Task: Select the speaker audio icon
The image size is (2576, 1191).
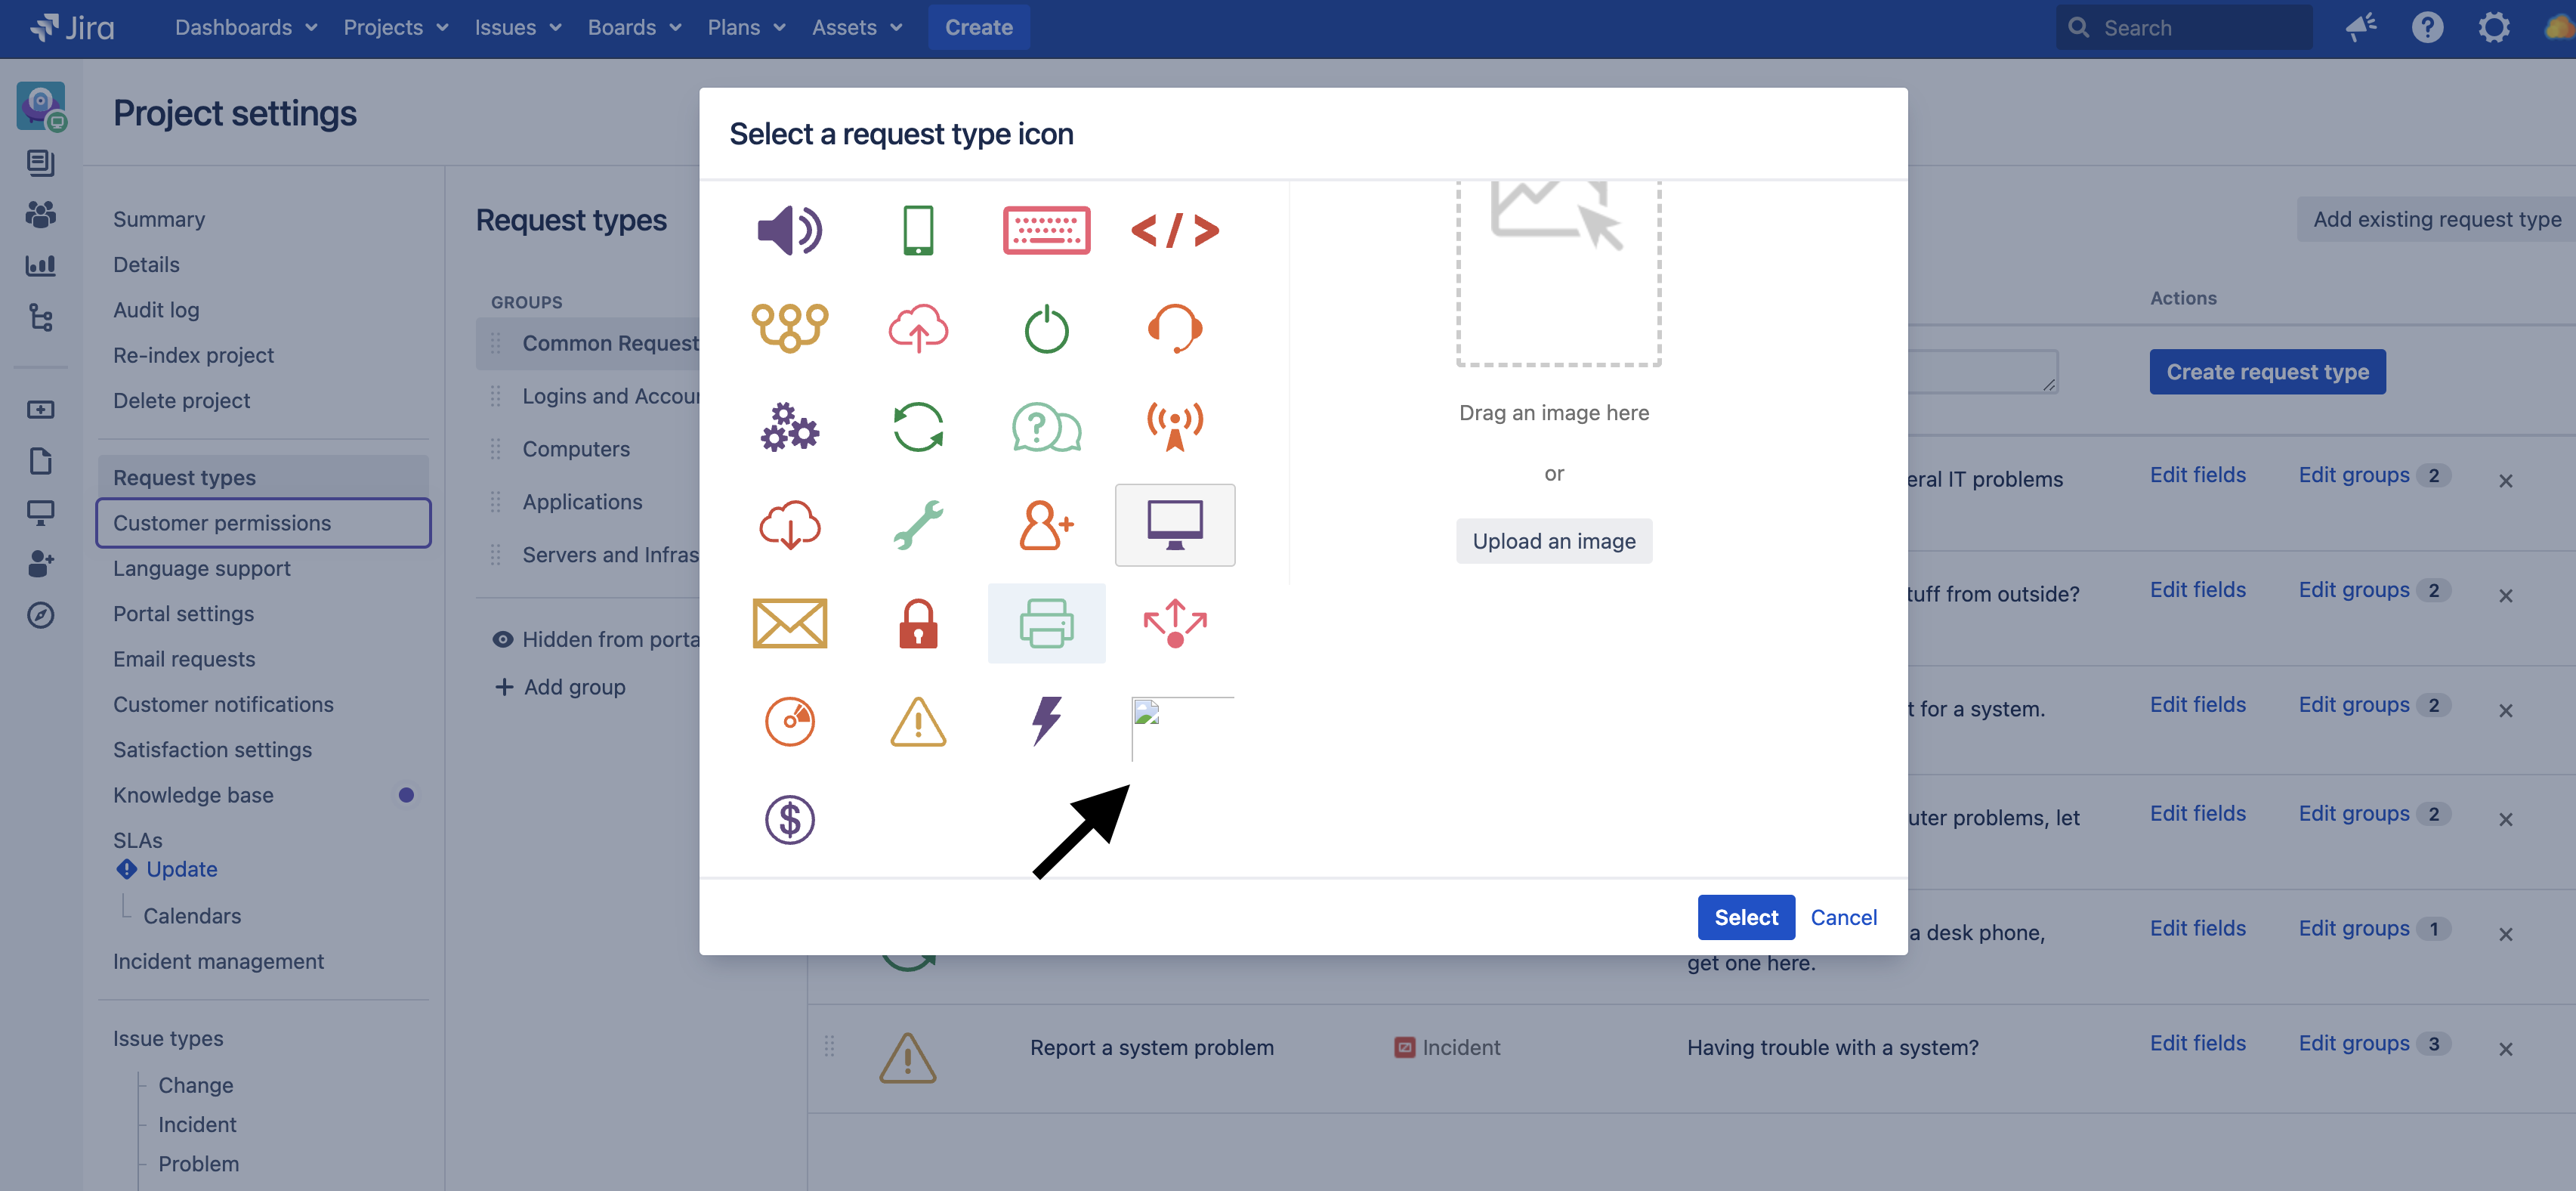Action: pos(790,230)
